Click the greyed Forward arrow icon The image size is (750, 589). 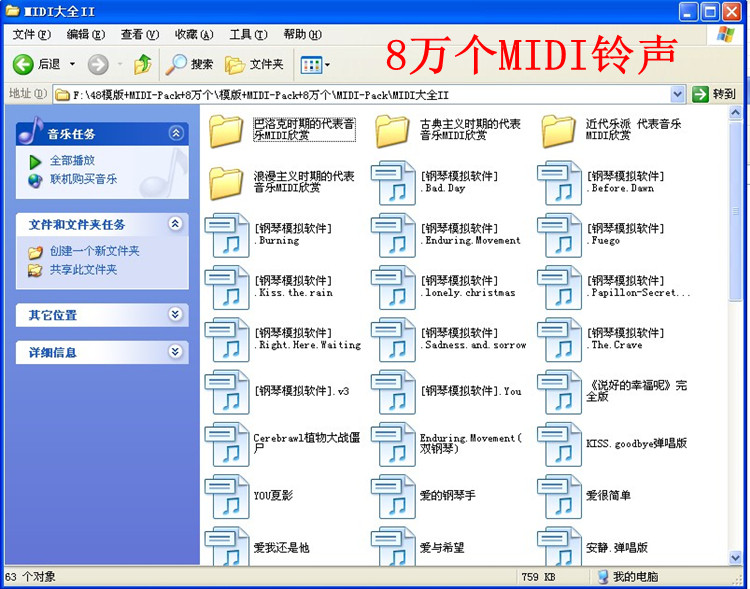point(98,64)
